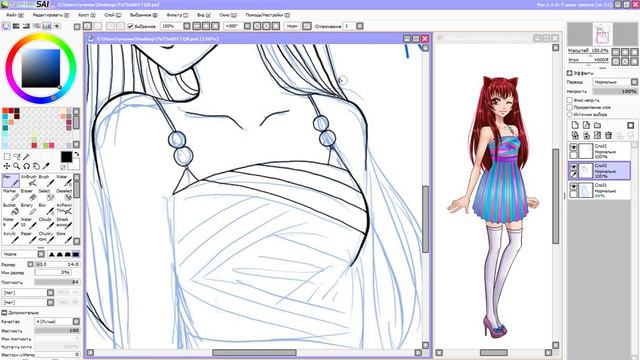
Task: Choose the magic wand tool
Action: coord(27,156)
